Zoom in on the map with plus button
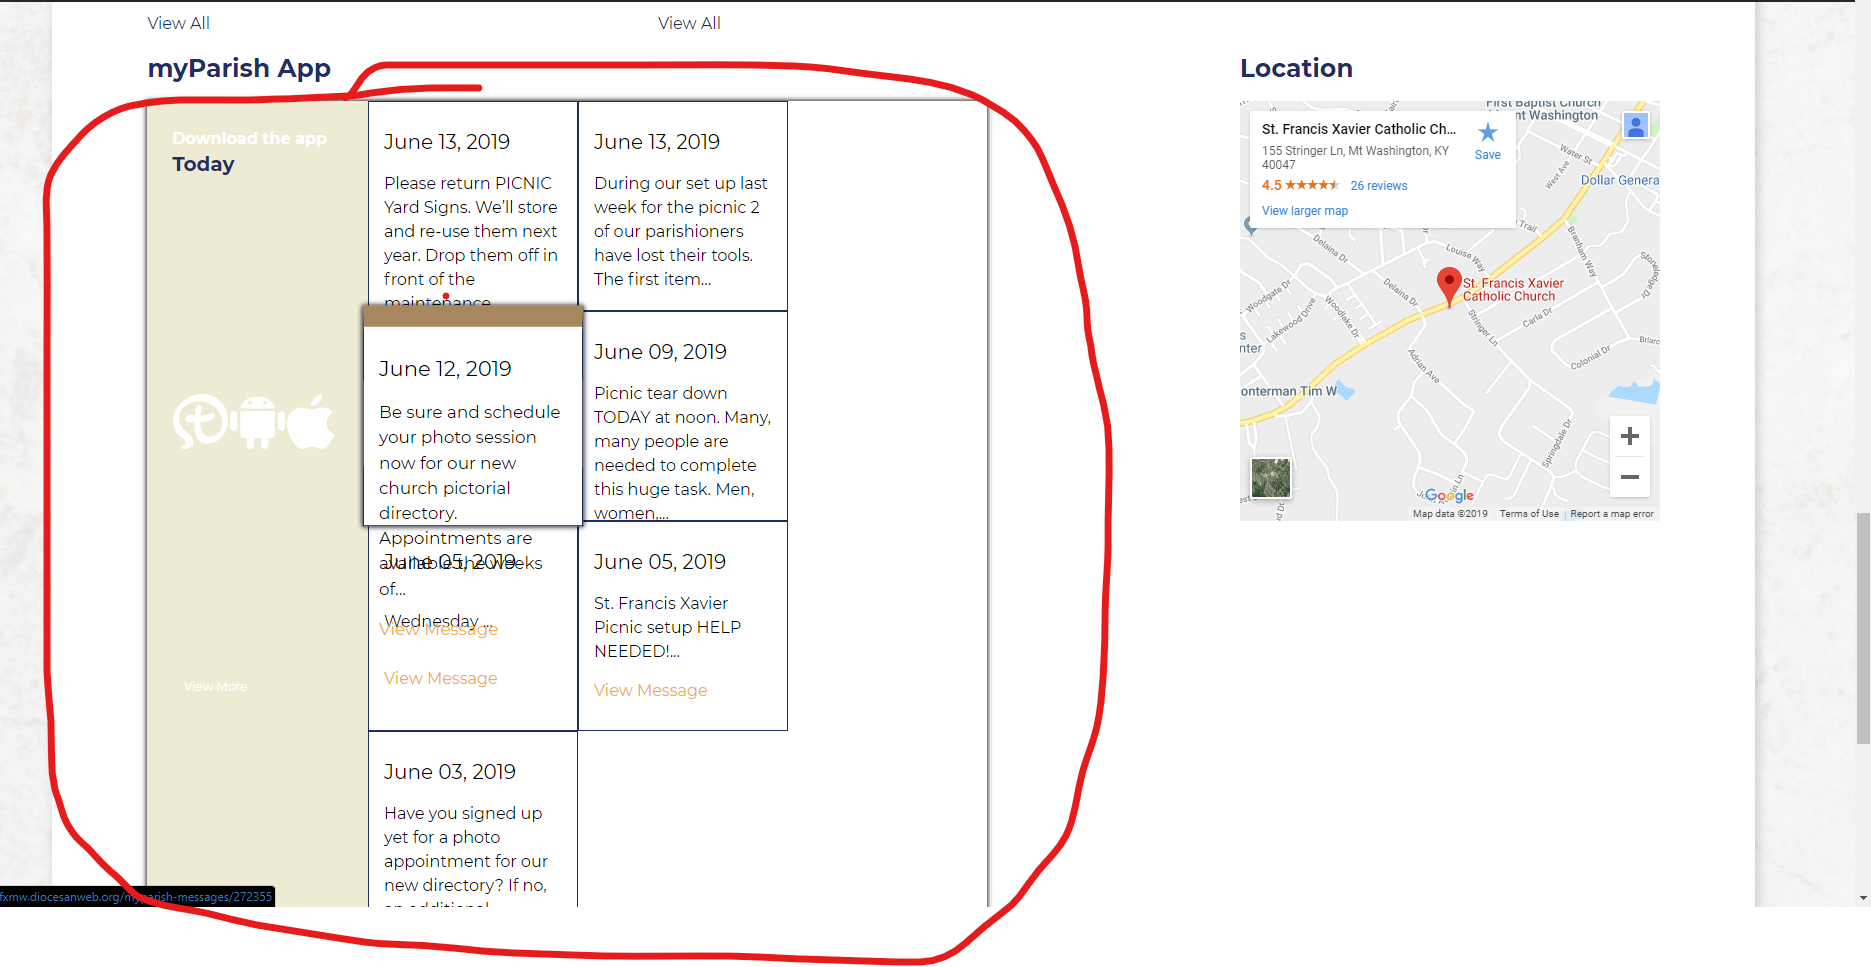This screenshot has width=1871, height=967. click(1629, 436)
